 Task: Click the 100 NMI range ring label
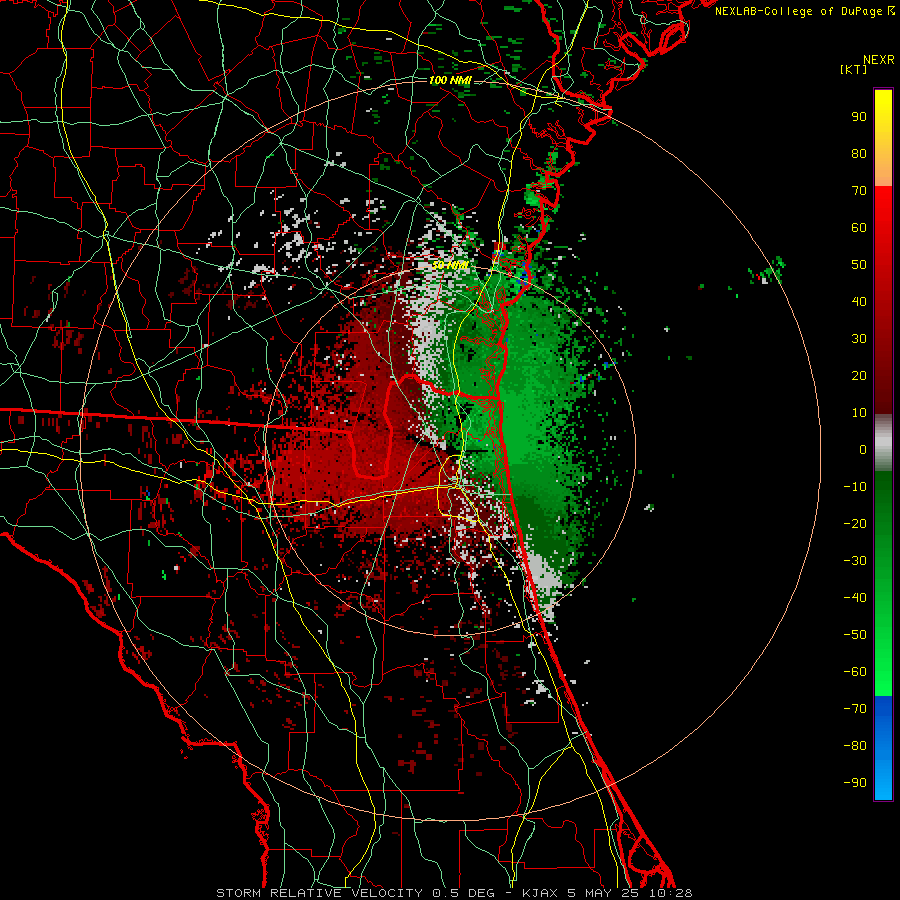(450, 80)
